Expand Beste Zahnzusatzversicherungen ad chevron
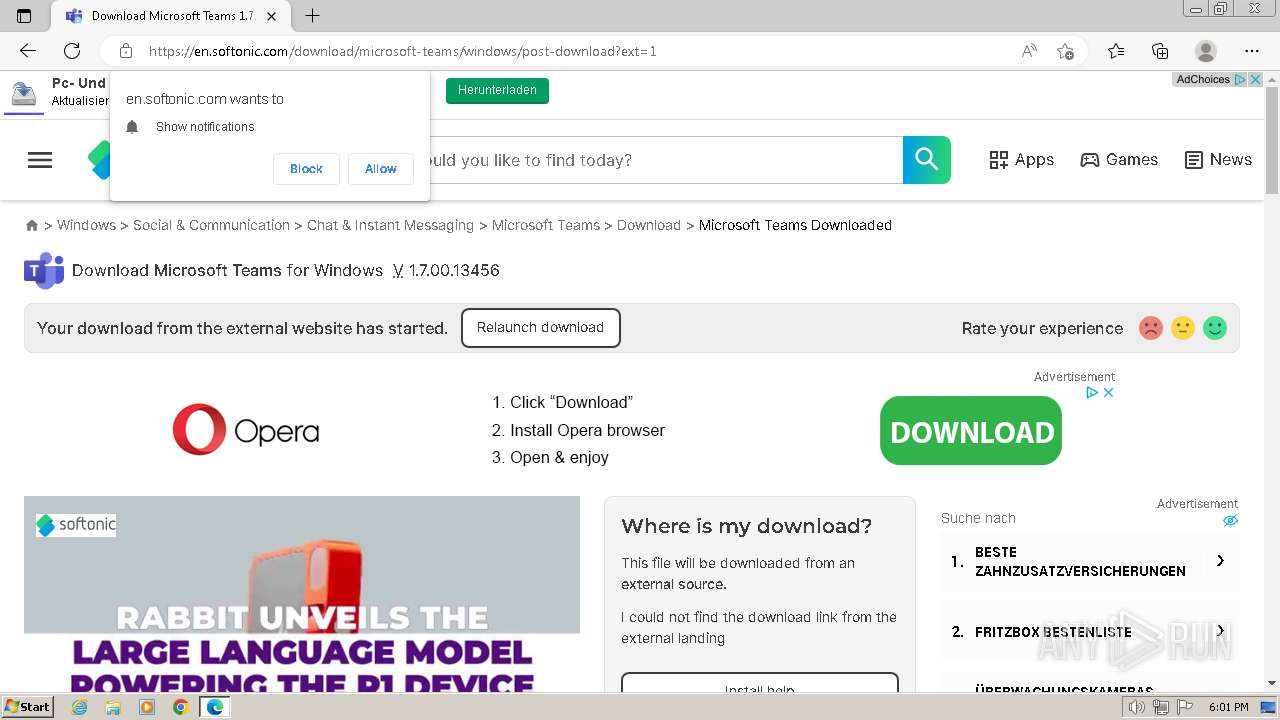 [1220, 561]
